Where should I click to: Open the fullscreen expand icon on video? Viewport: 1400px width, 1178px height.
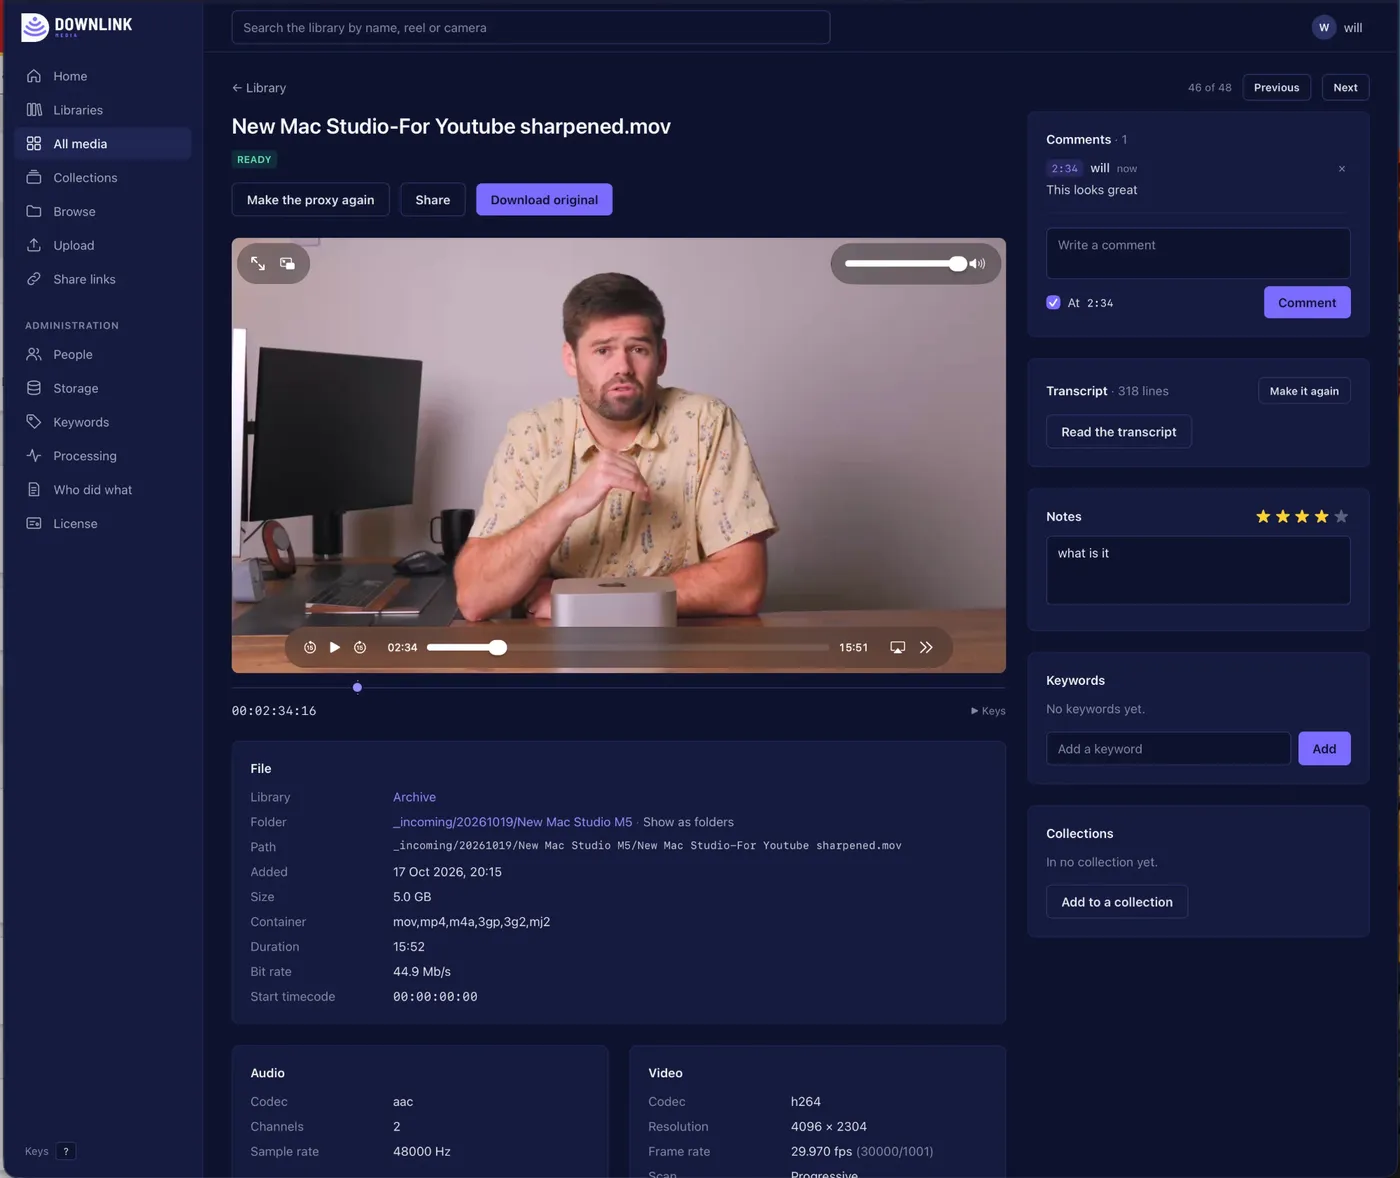(258, 263)
